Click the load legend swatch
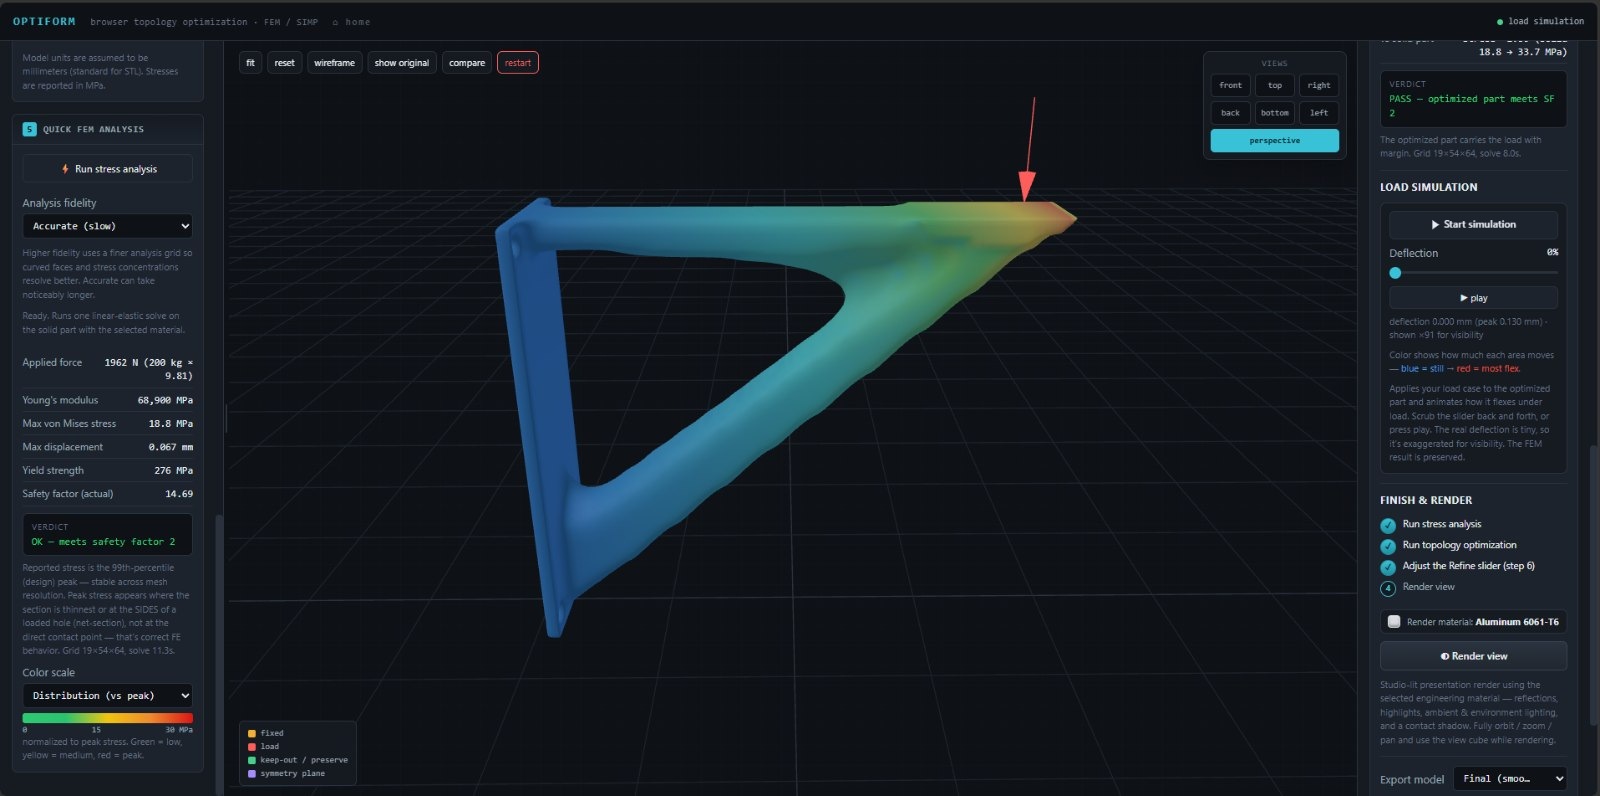Screen dimensions: 1600x796 click(x=252, y=747)
